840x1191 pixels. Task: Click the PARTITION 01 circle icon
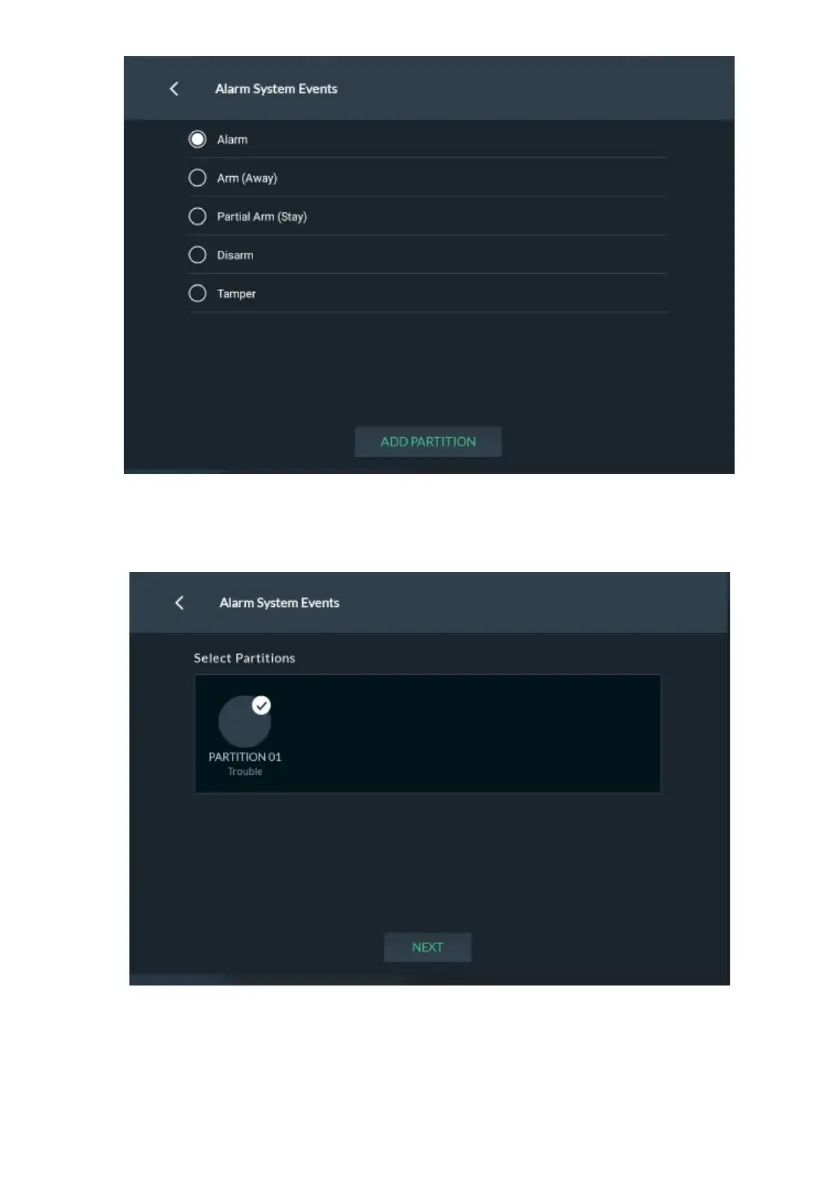pos(244,722)
